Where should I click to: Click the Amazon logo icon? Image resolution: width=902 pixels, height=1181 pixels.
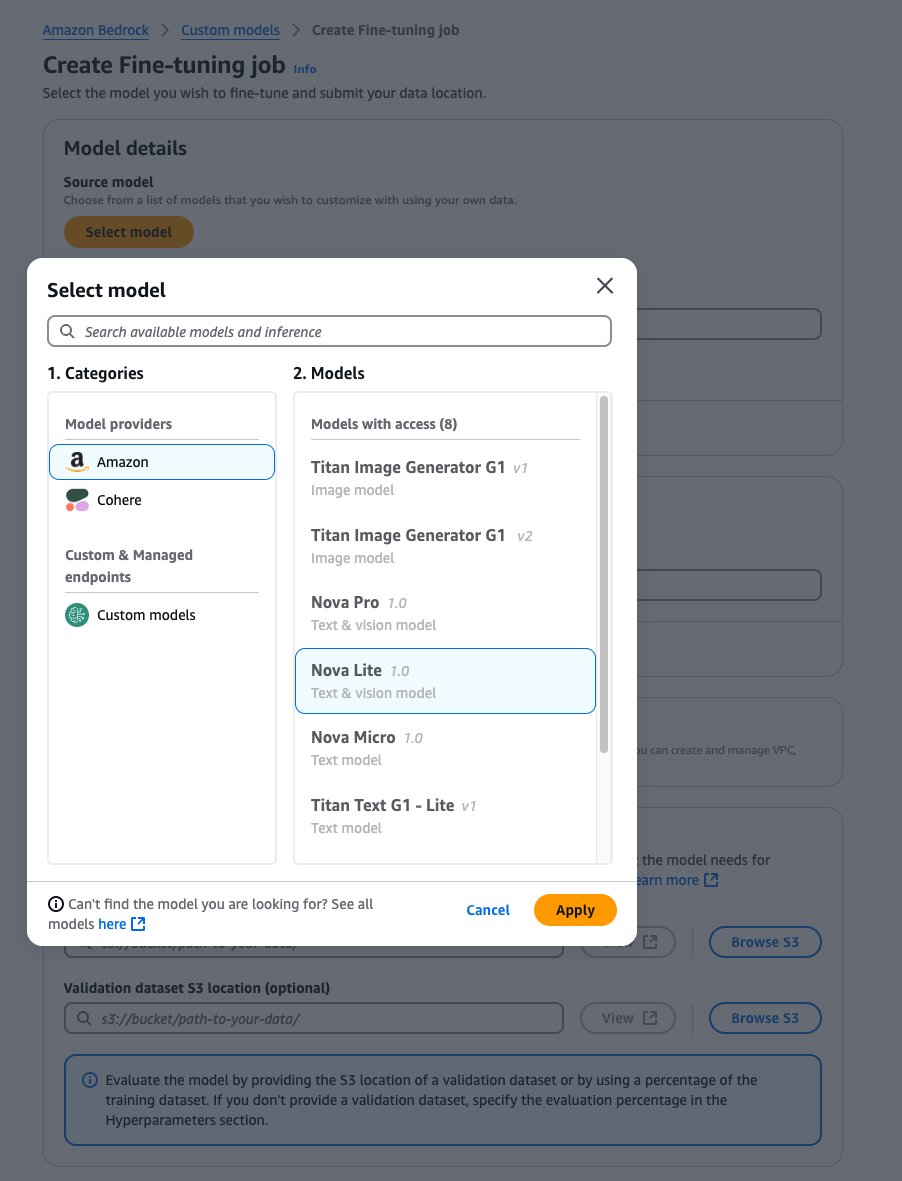[77, 462]
